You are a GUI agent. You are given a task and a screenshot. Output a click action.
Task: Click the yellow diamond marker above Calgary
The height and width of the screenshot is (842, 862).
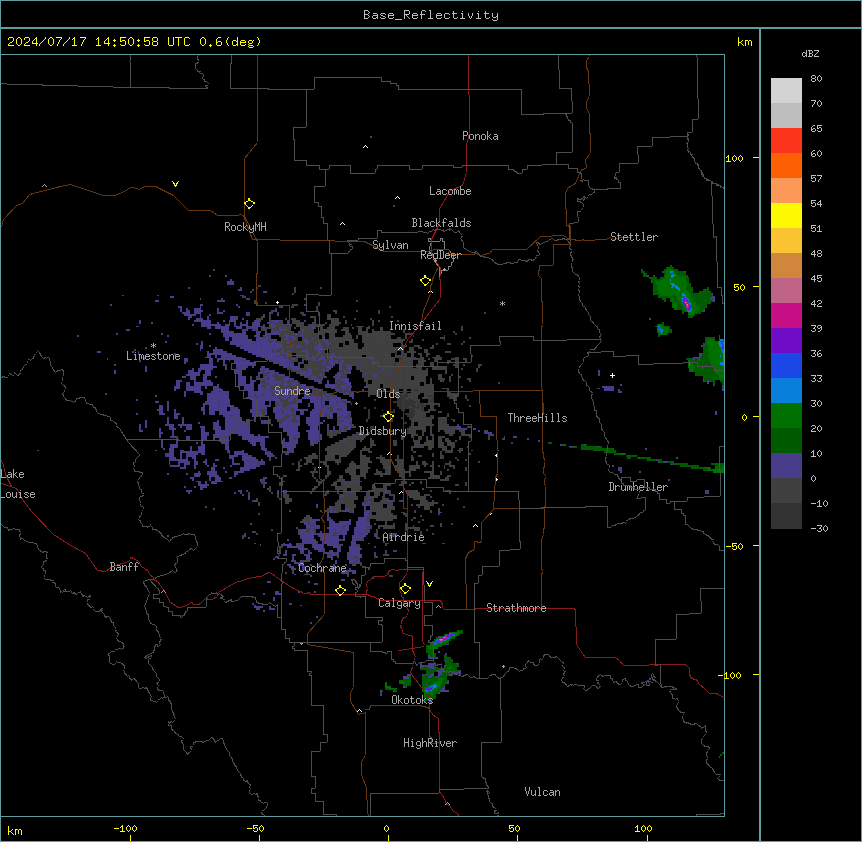405,589
